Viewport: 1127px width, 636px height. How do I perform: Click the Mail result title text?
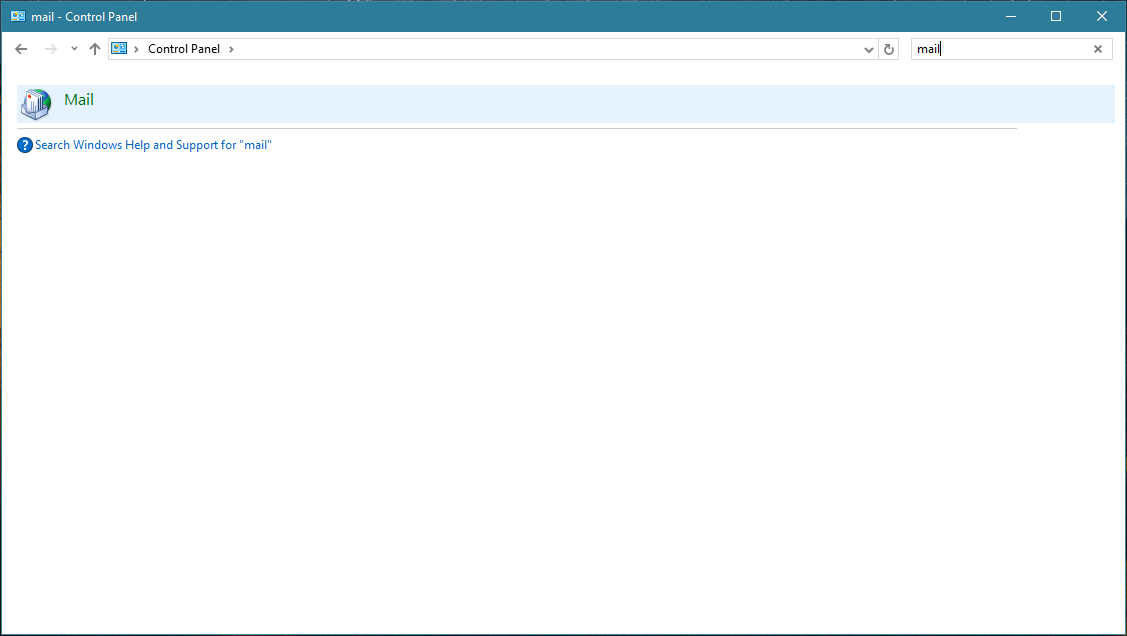[x=79, y=100]
